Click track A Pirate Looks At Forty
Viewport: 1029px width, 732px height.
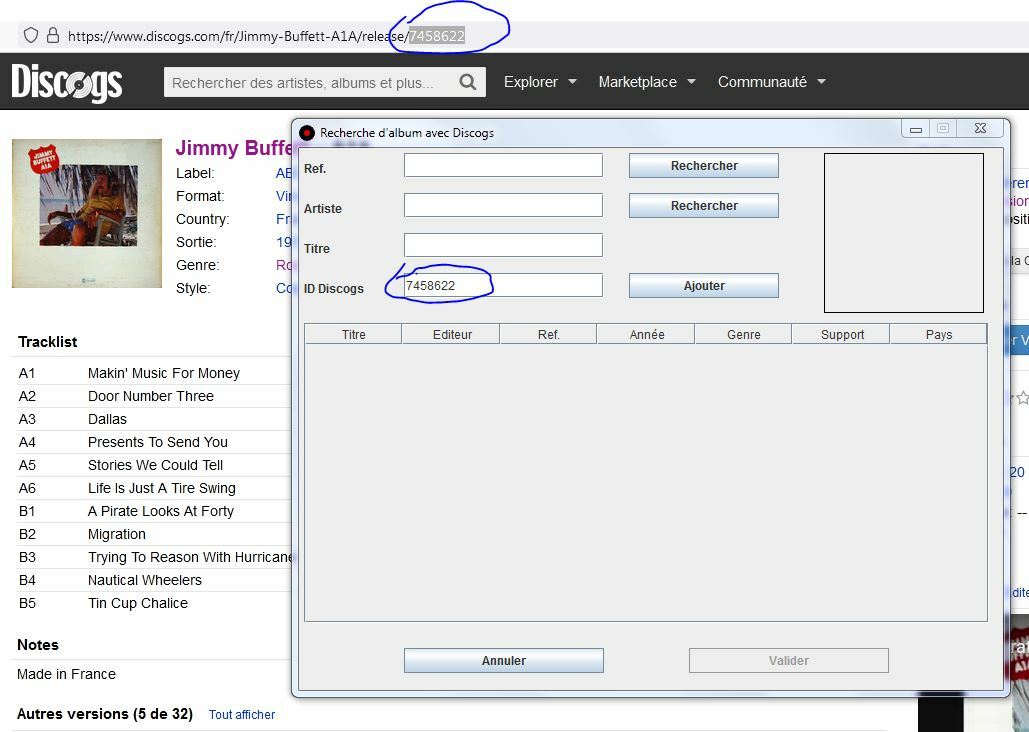(x=160, y=511)
